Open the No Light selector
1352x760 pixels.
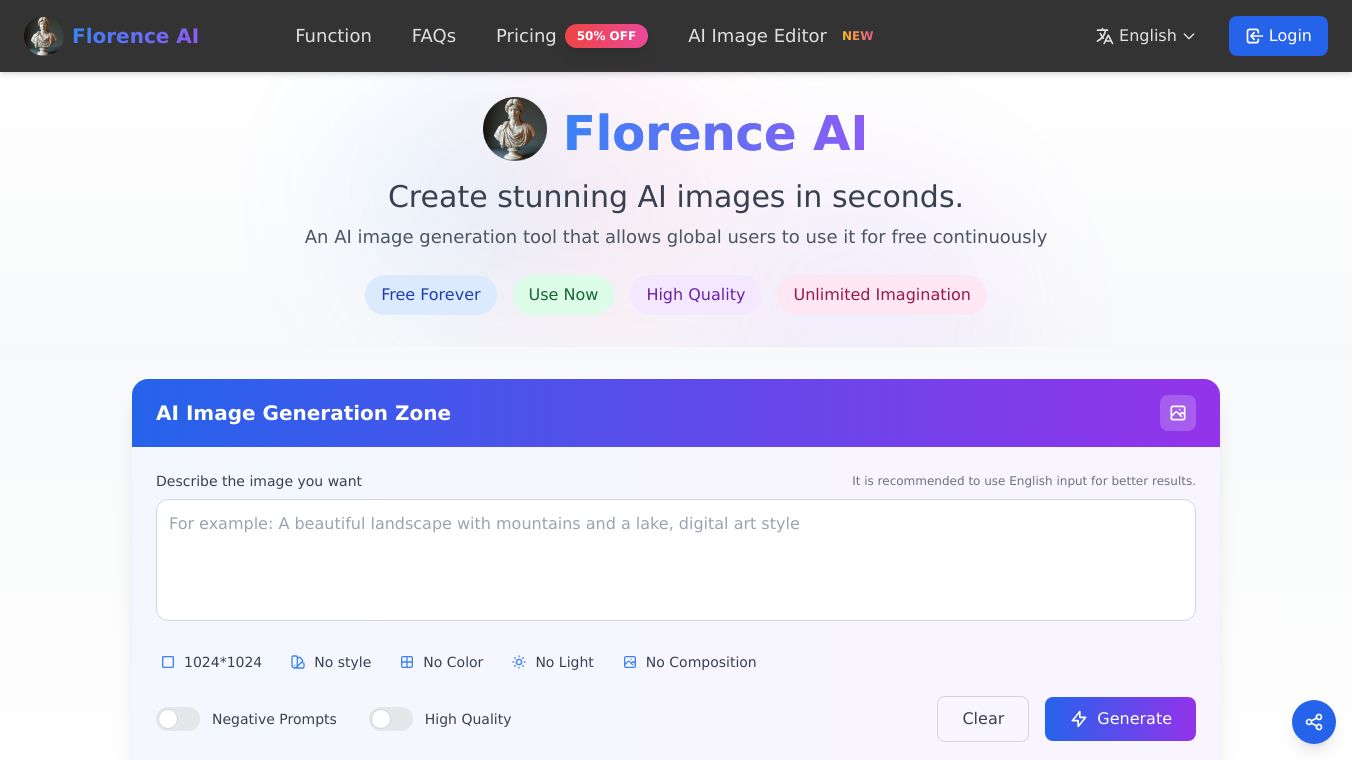[553, 662]
